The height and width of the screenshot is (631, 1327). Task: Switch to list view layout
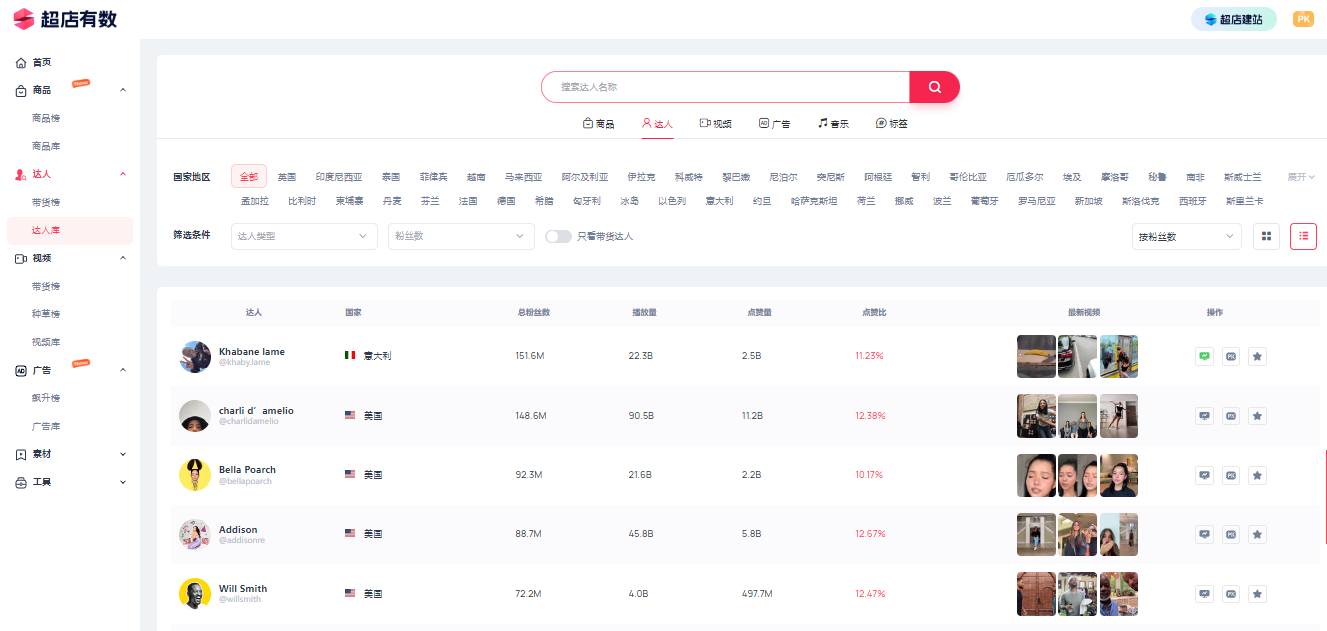(x=1303, y=236)
